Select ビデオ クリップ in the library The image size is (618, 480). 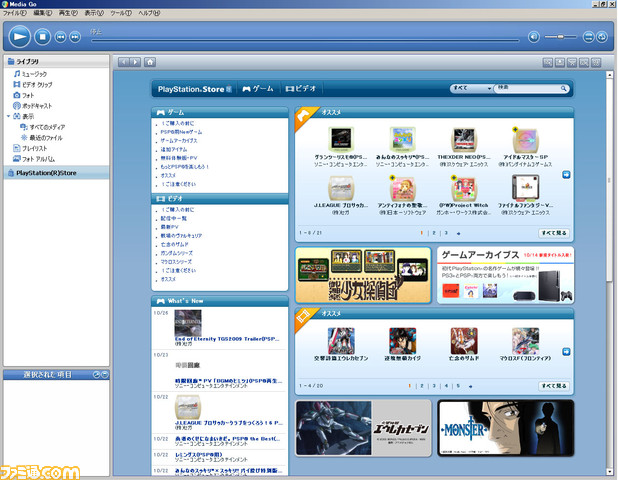point(33,84)
